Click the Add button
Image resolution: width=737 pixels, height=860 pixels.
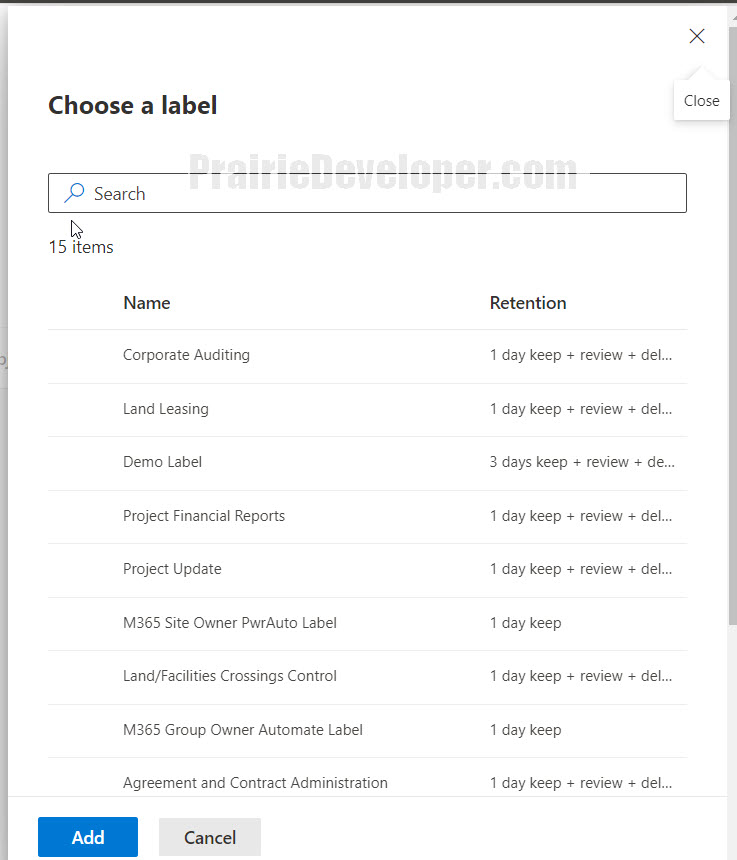(88, 837)
